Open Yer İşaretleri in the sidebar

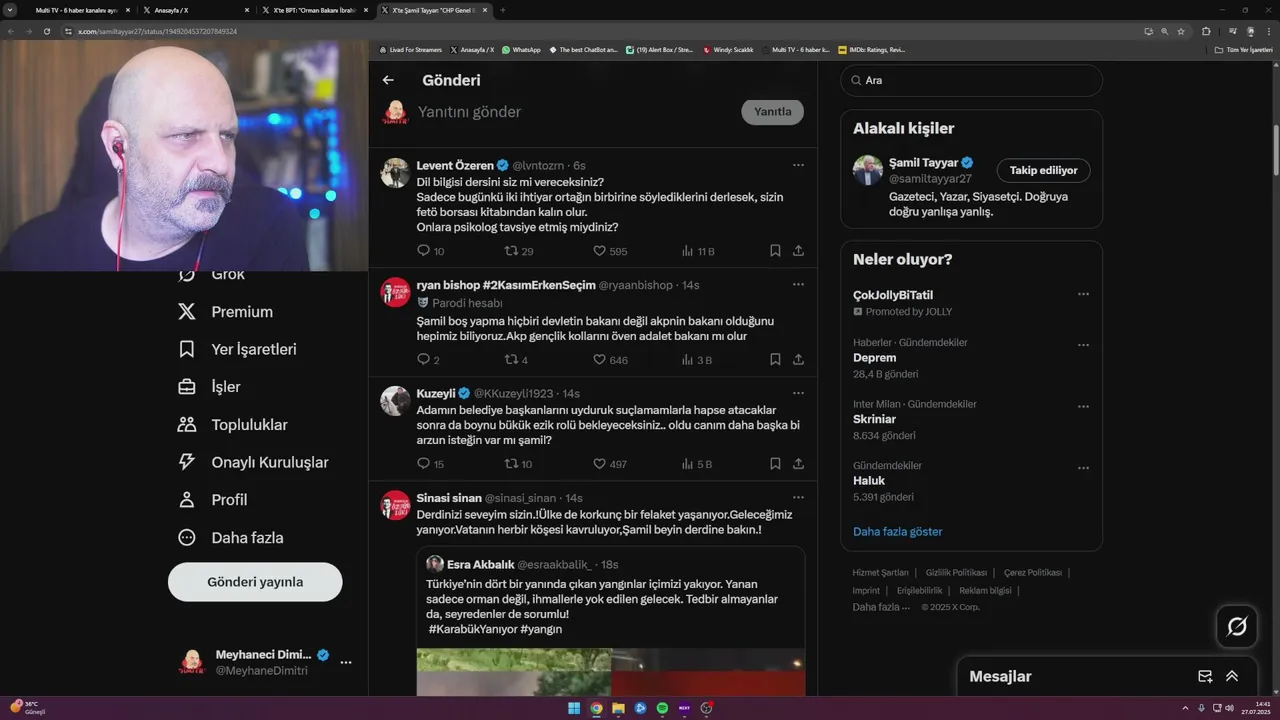coord(237,349)
